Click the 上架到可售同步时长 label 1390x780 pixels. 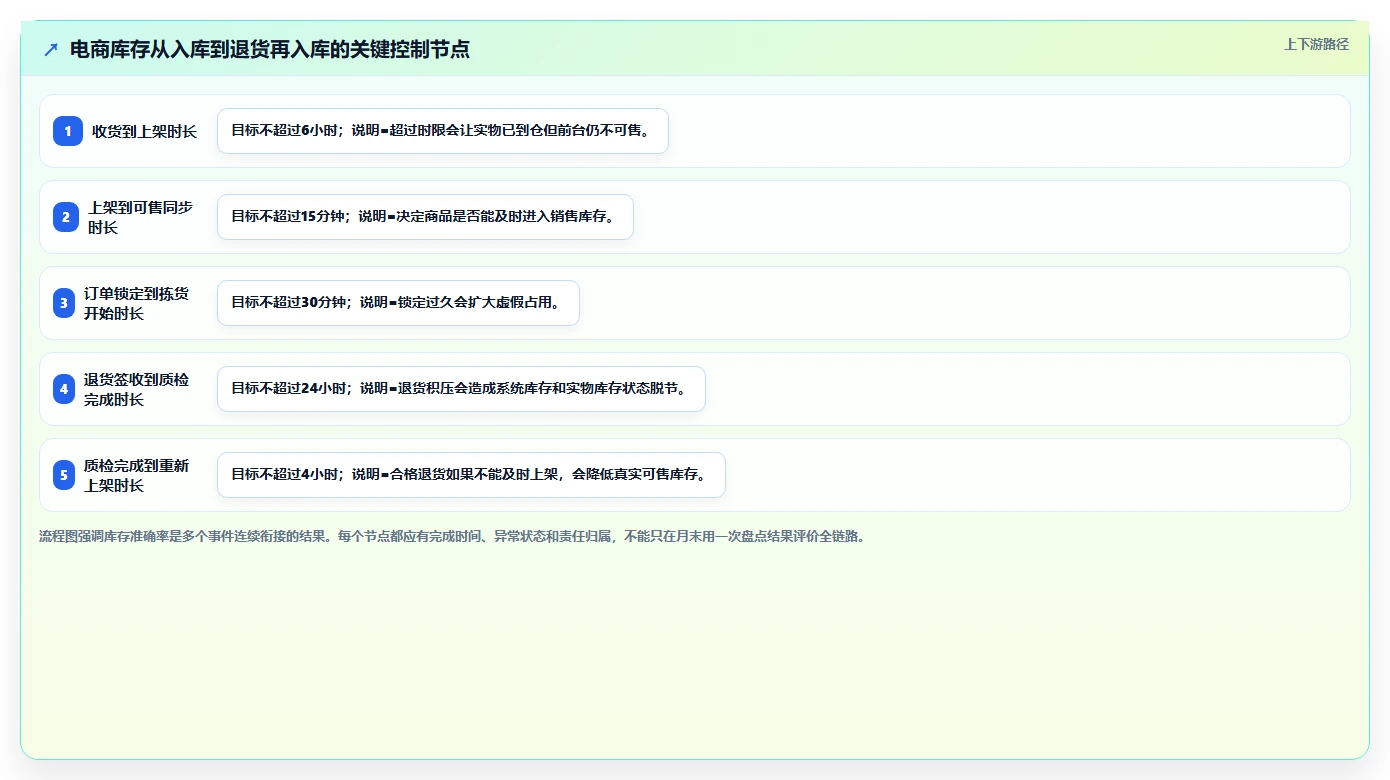tap(140, 217)
